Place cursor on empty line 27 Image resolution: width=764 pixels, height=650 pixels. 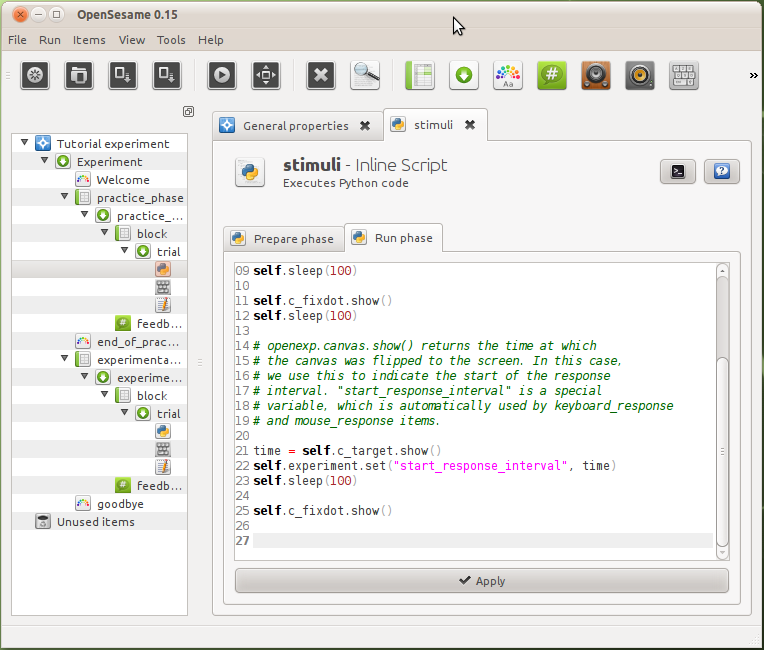coord(482,540)
